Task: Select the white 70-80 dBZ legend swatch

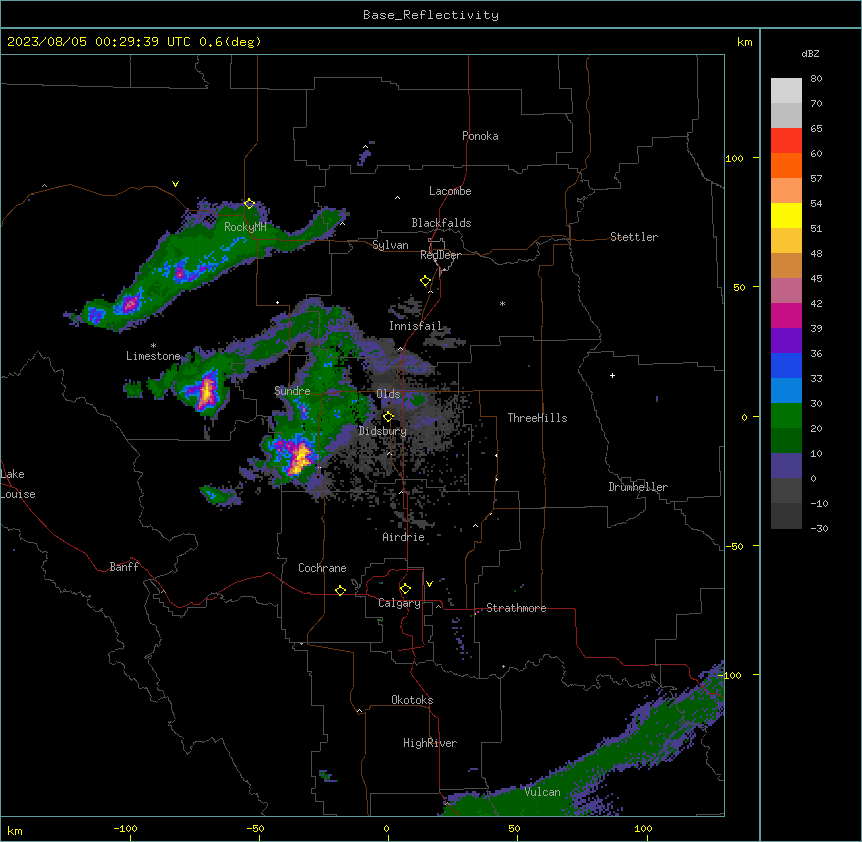Action: tap(786, 91)
